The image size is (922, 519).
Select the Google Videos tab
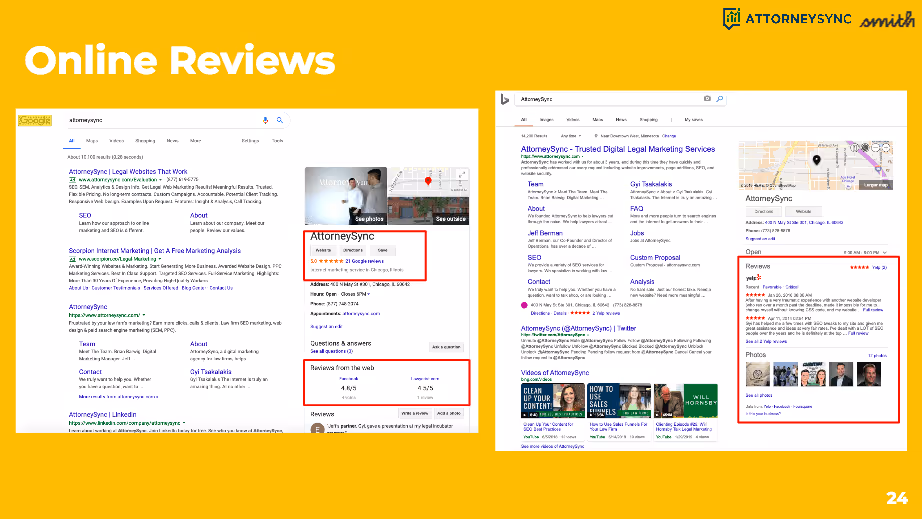coord(116,141)
